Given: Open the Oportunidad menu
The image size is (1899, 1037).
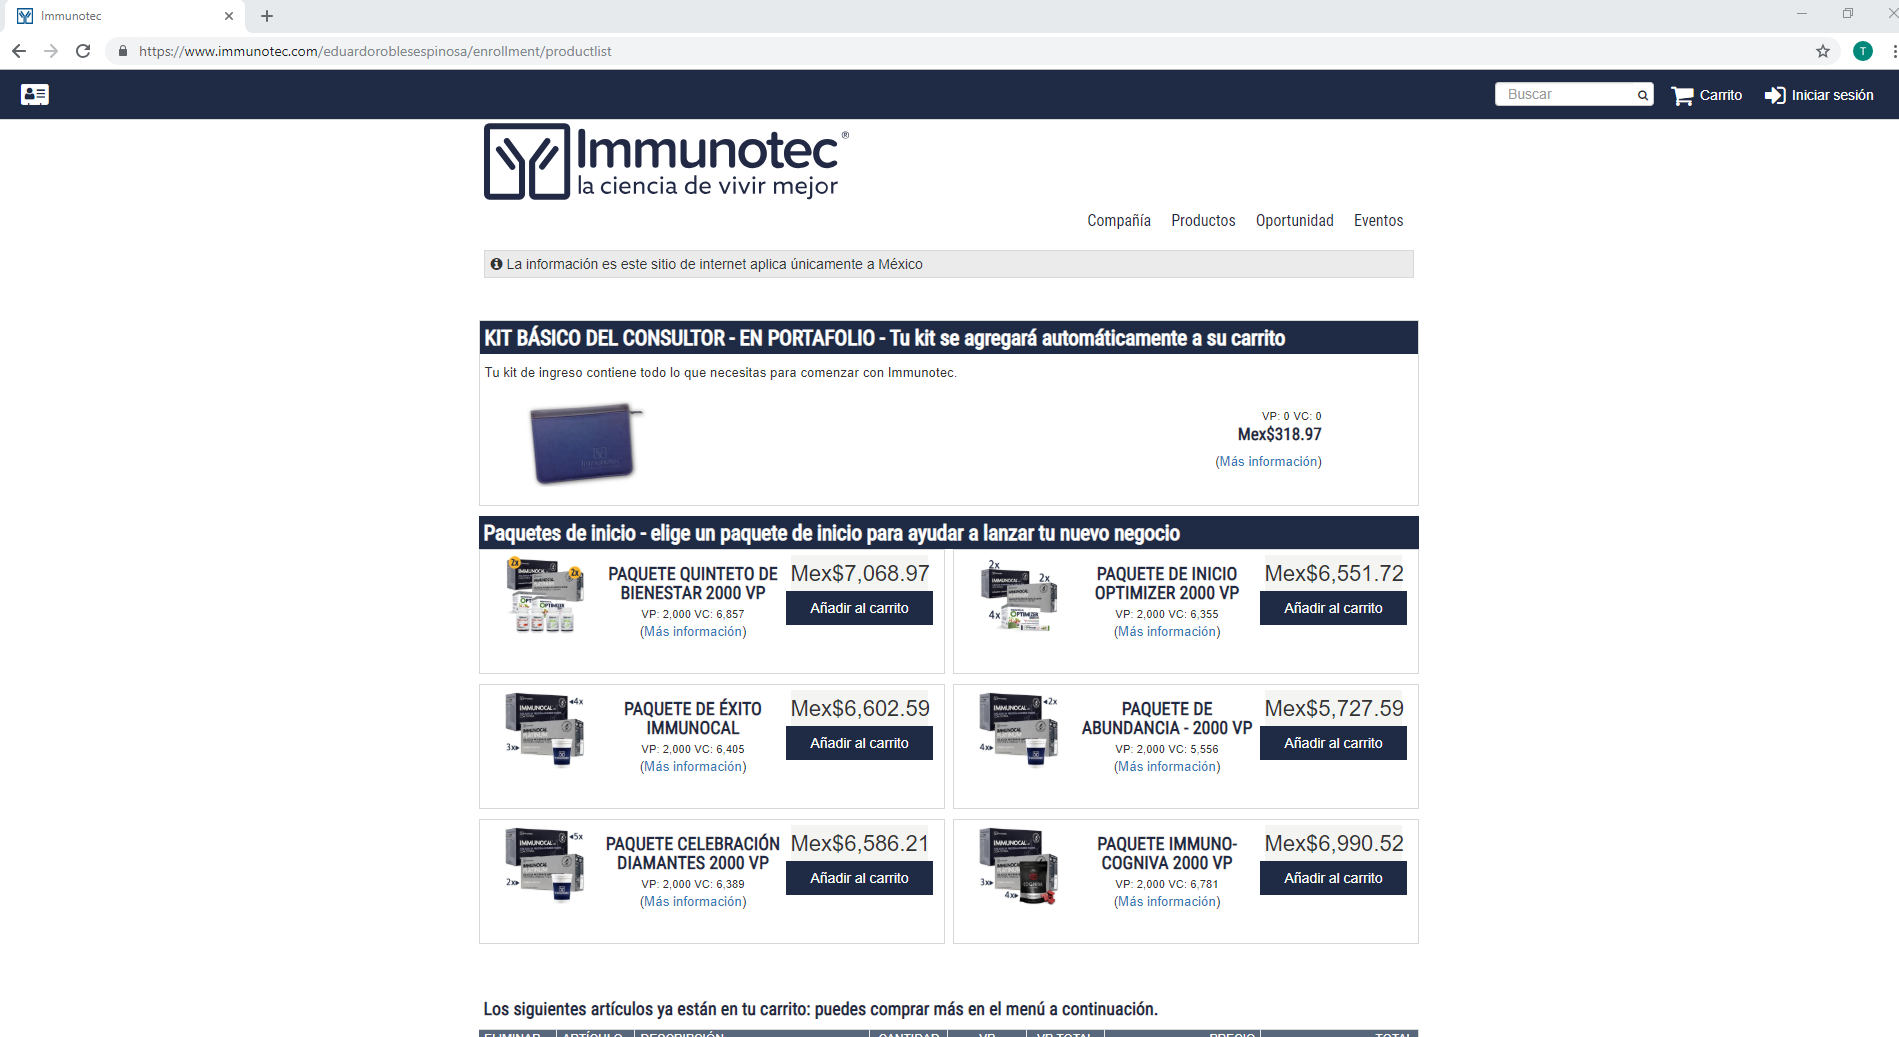Looking at the screenshot, I should (1294, 220).
